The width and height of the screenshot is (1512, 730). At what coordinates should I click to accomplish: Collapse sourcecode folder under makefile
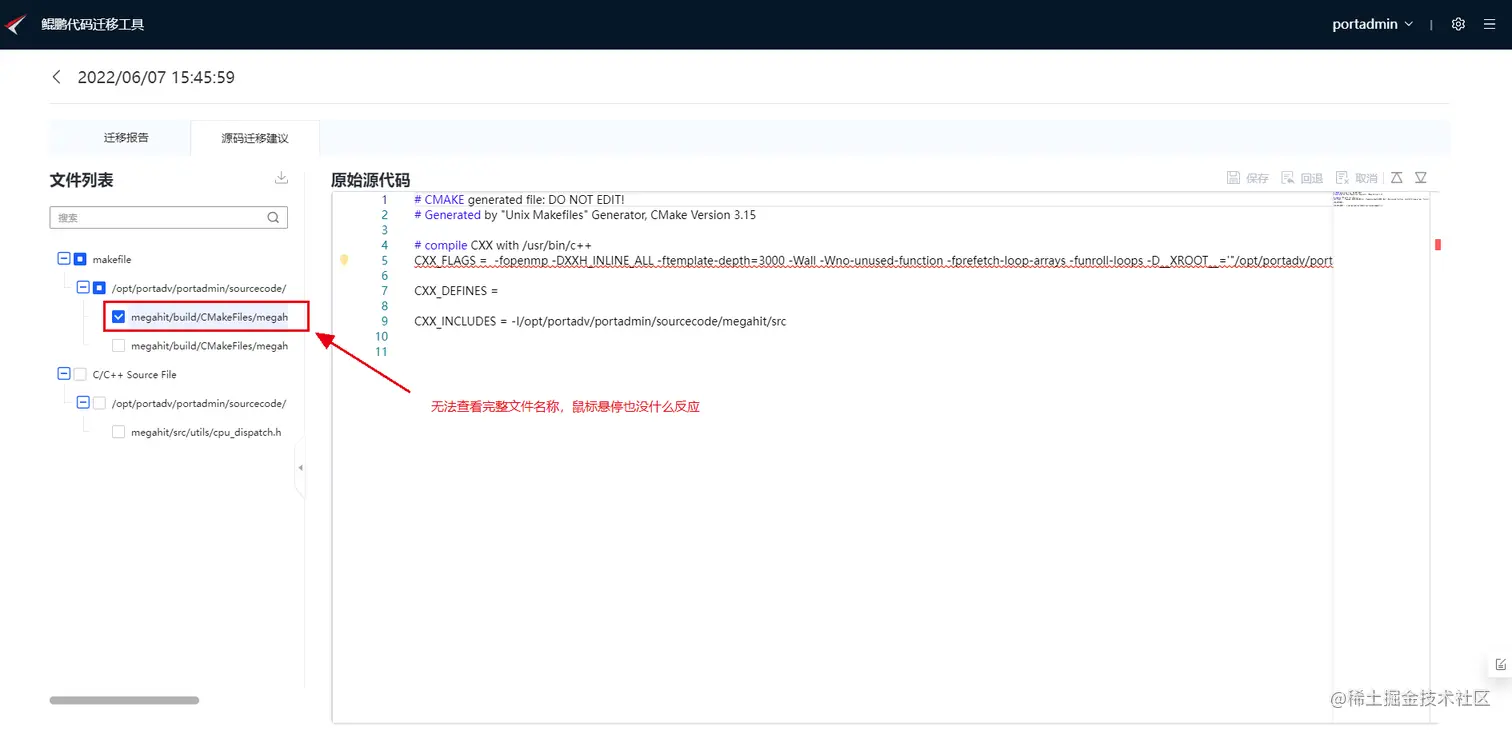tap(83, 288)
